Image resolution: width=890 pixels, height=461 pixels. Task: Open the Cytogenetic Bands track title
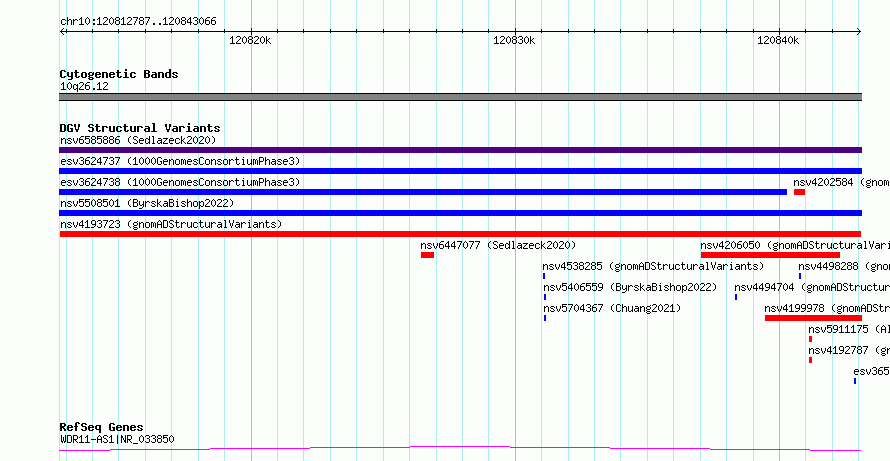tap(119, 74)
